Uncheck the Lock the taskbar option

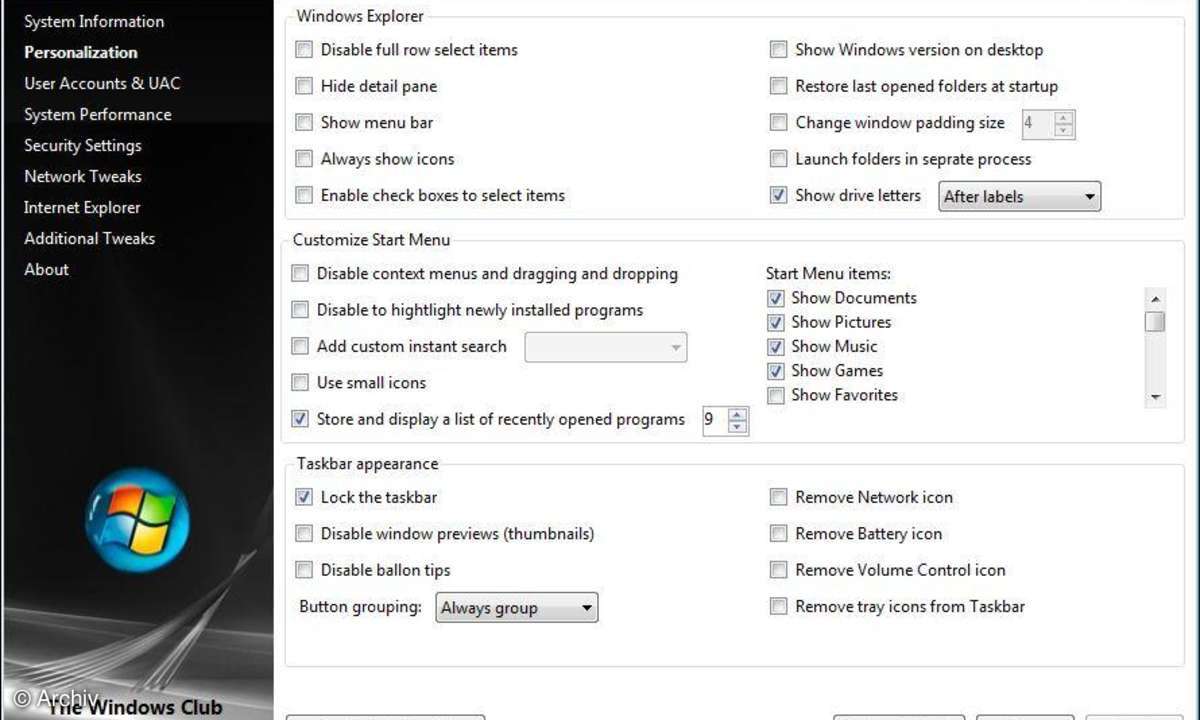[x=304, y=498]
